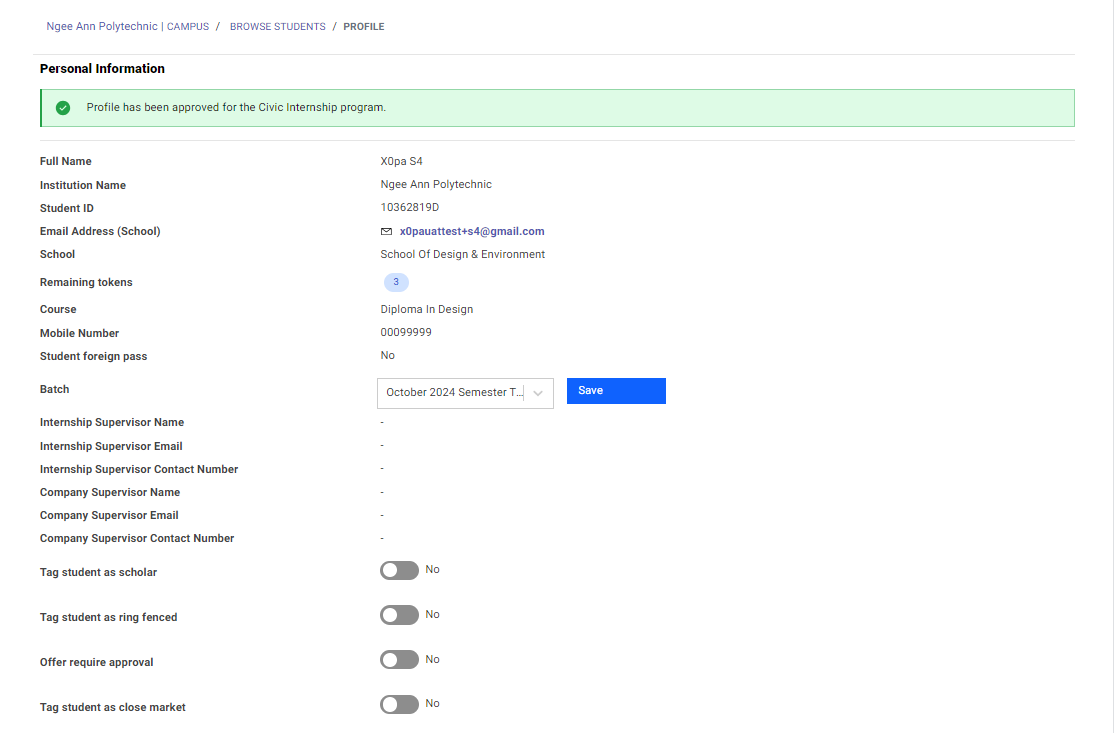Click the Civic Internship approval message text
Screen dimensions: 1114x733
[x=236, y=107]
